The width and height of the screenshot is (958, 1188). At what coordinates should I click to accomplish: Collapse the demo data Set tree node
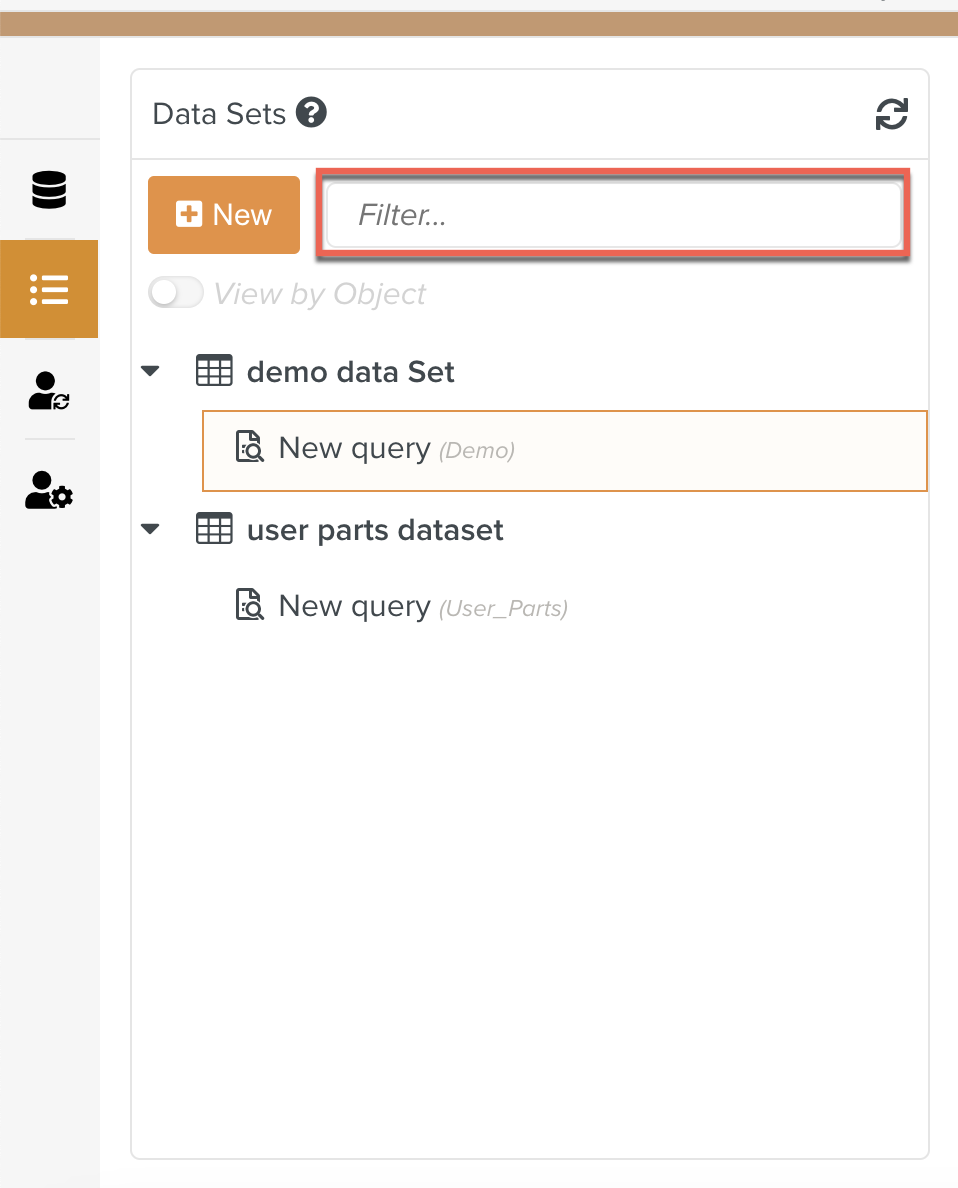click(x=151, y=372)
